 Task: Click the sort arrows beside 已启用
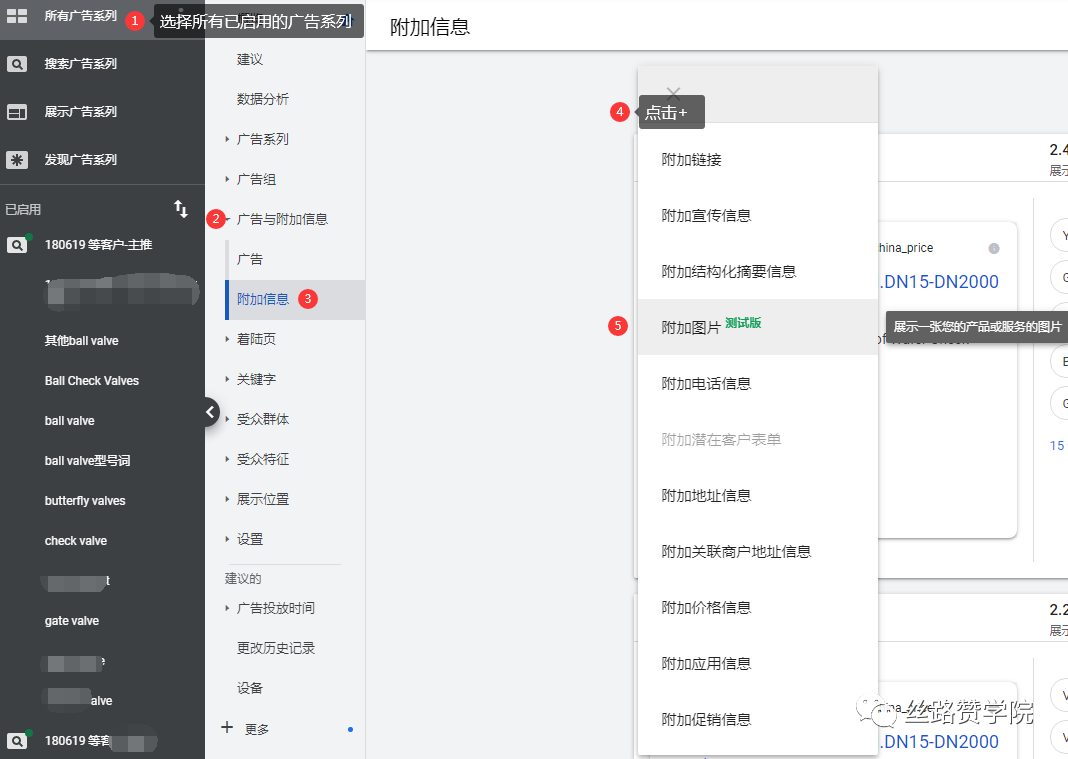click(181, 210)
